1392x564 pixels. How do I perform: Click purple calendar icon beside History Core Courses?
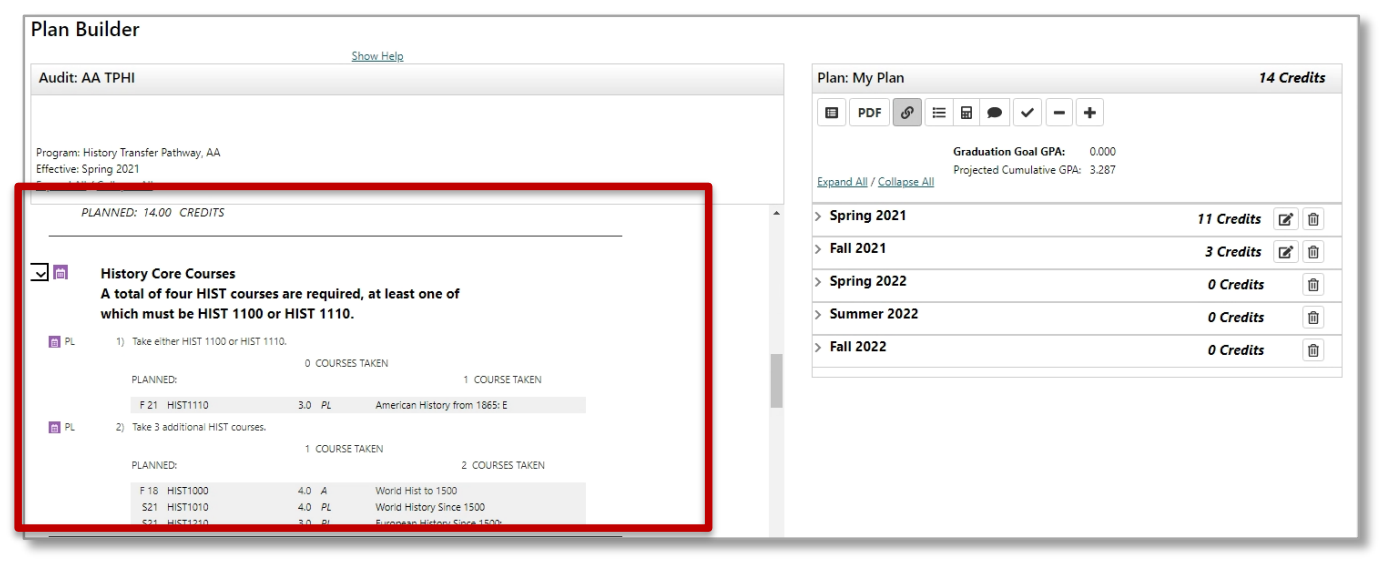tap(60, 272)
